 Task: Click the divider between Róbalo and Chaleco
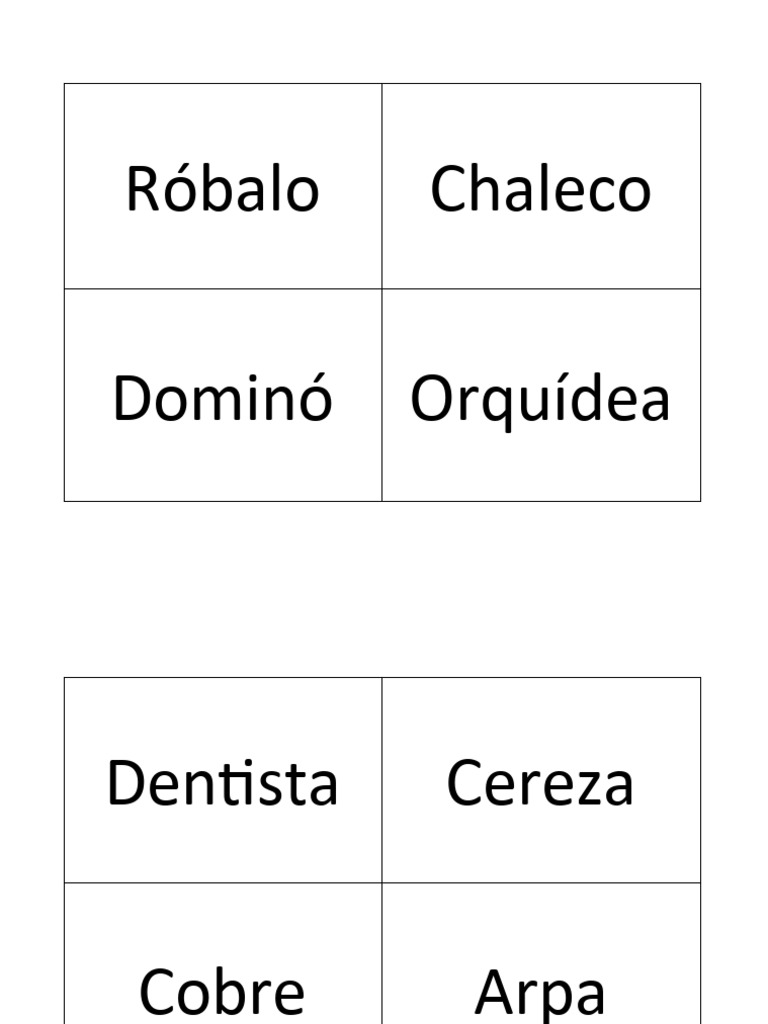pos(382,187)
